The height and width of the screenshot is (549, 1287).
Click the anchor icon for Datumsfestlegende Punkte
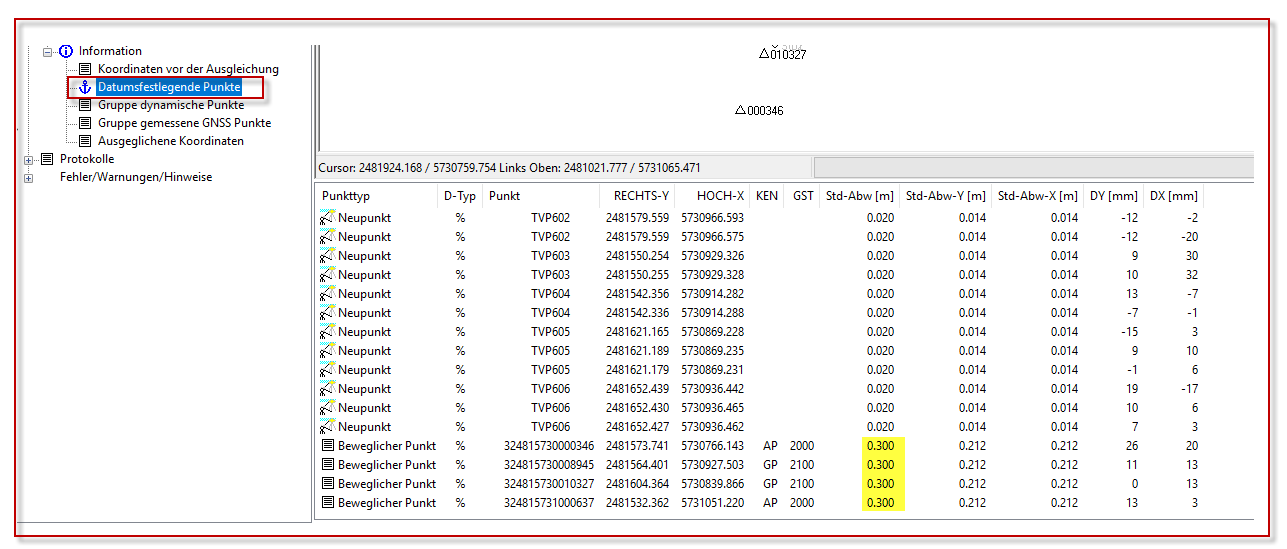[85, 87]
